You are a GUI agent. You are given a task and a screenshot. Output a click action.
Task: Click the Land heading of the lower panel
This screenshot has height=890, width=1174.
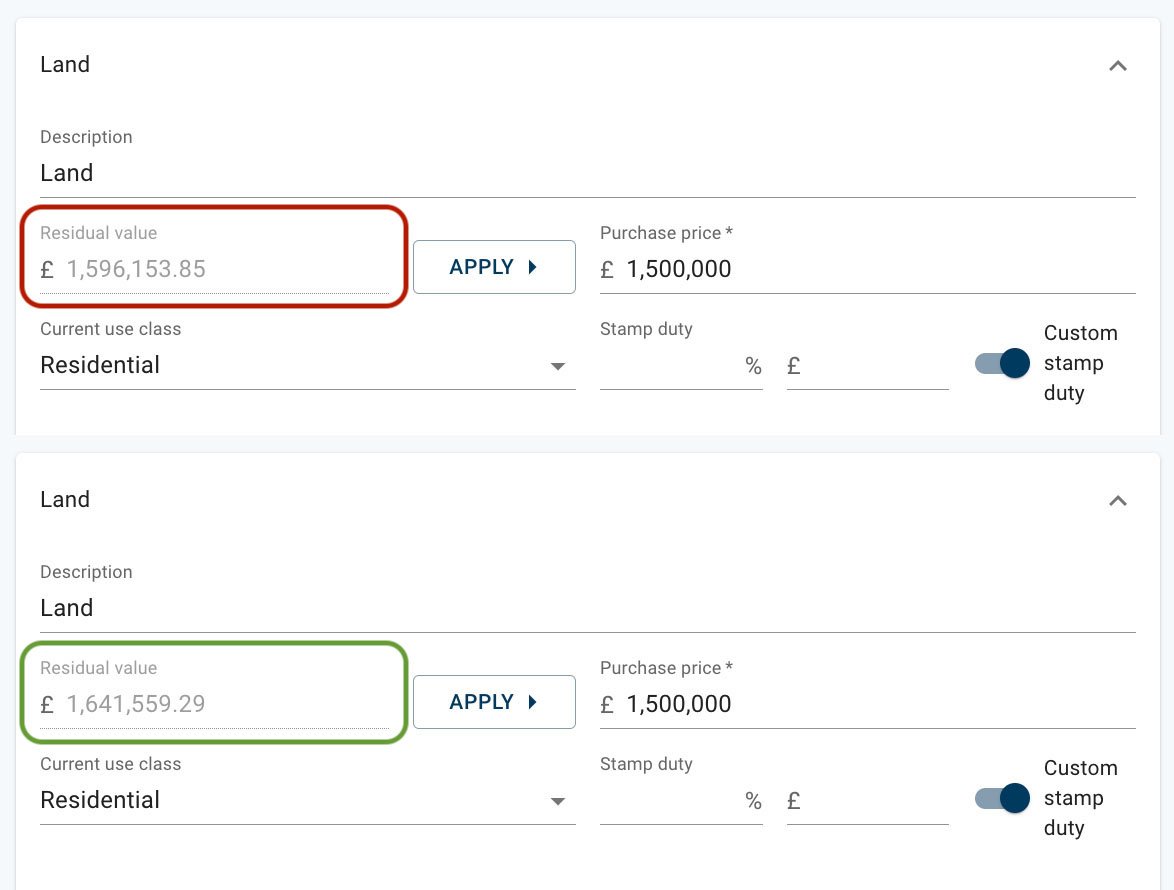(x=65, y=500)
